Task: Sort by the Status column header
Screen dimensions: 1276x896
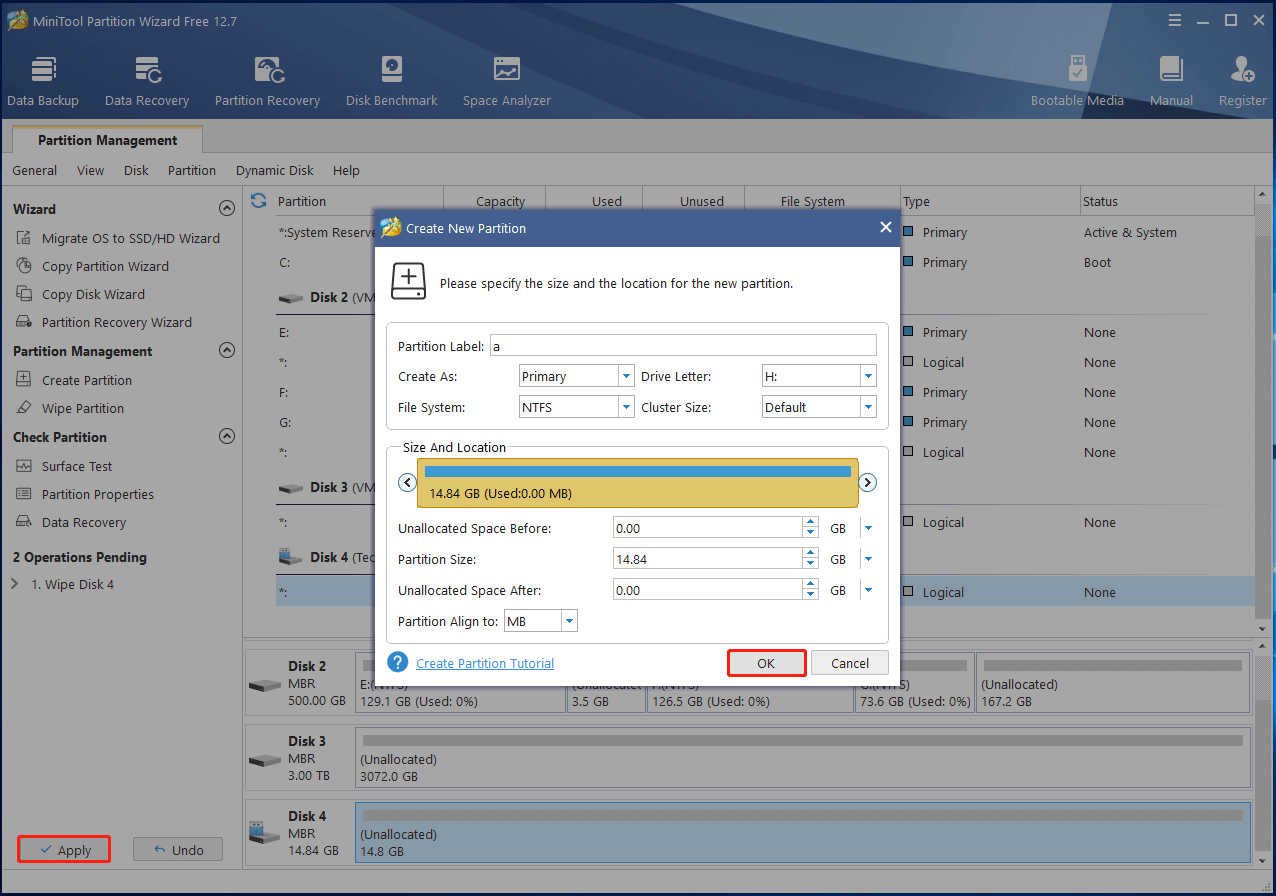Action: pos(1167,201)
